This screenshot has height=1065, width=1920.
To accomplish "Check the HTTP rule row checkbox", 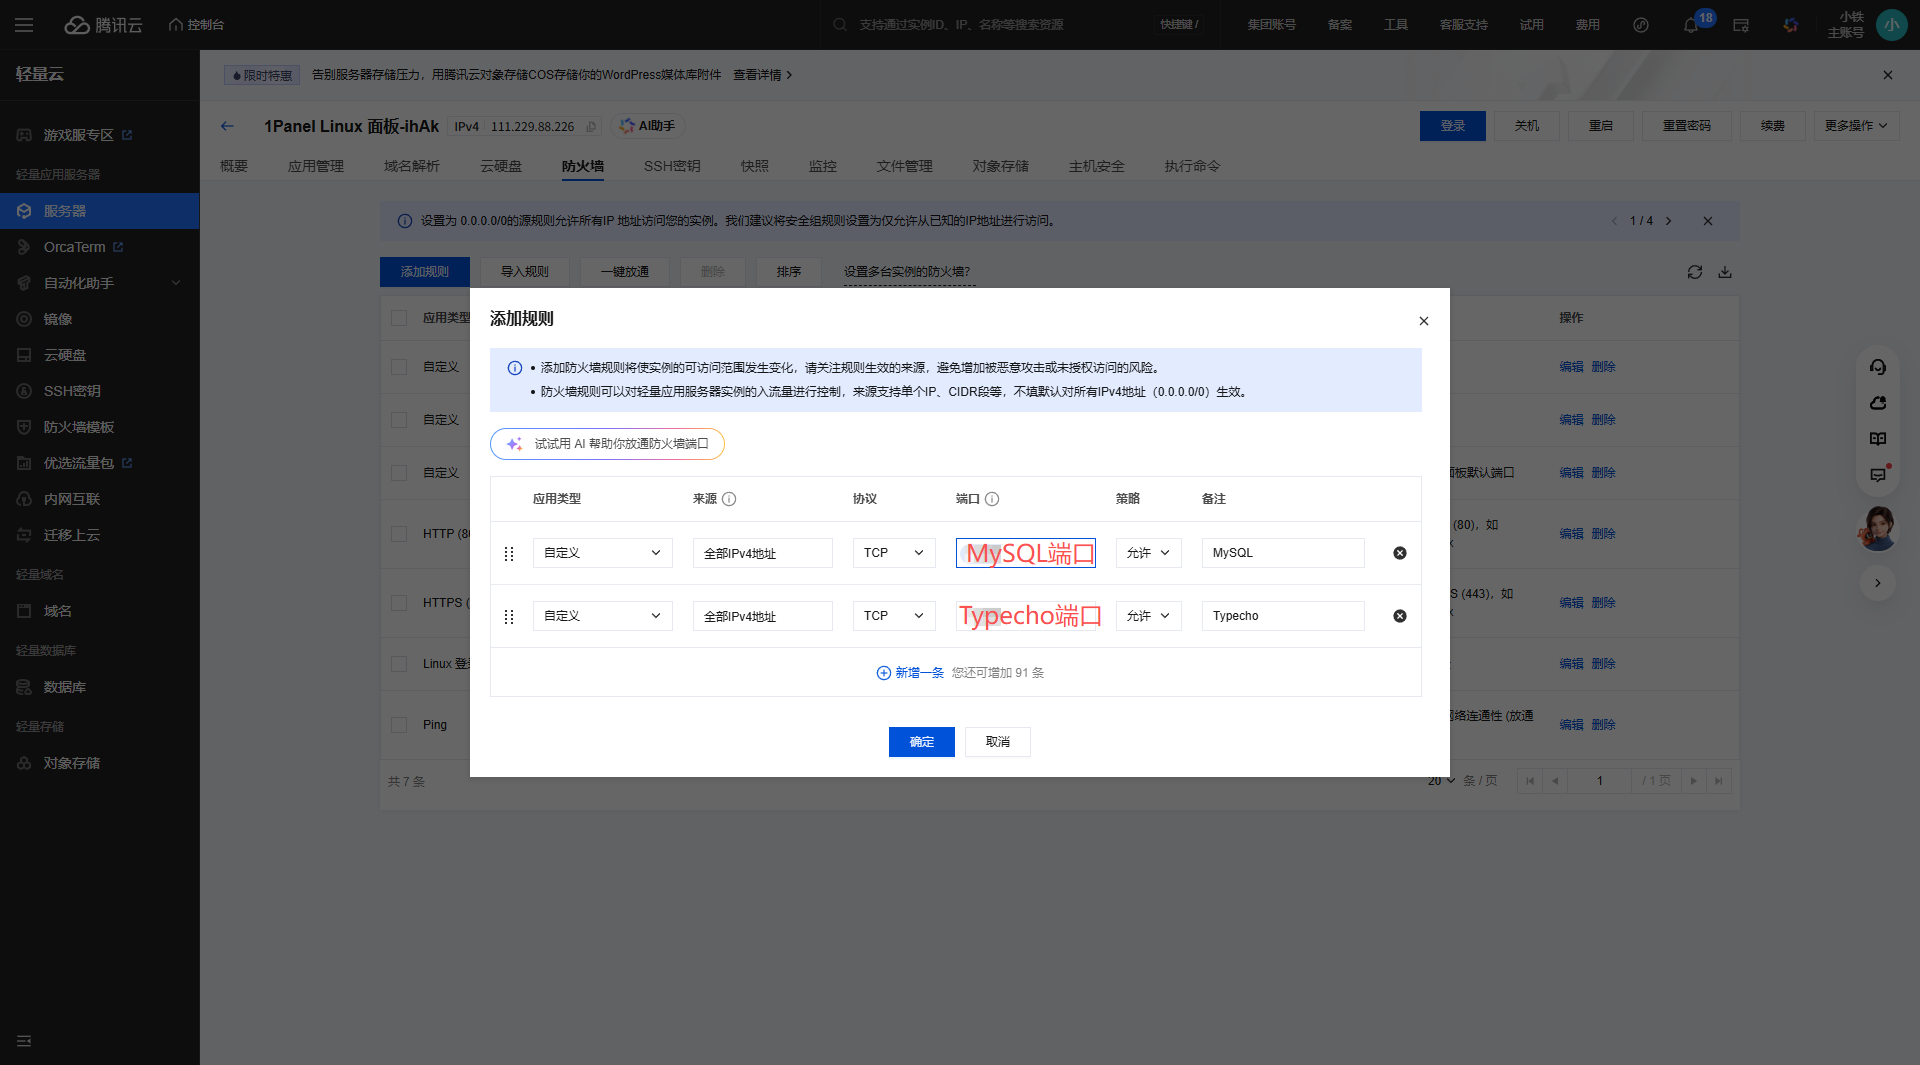I will pyautogui.click(x=398, y=533).
